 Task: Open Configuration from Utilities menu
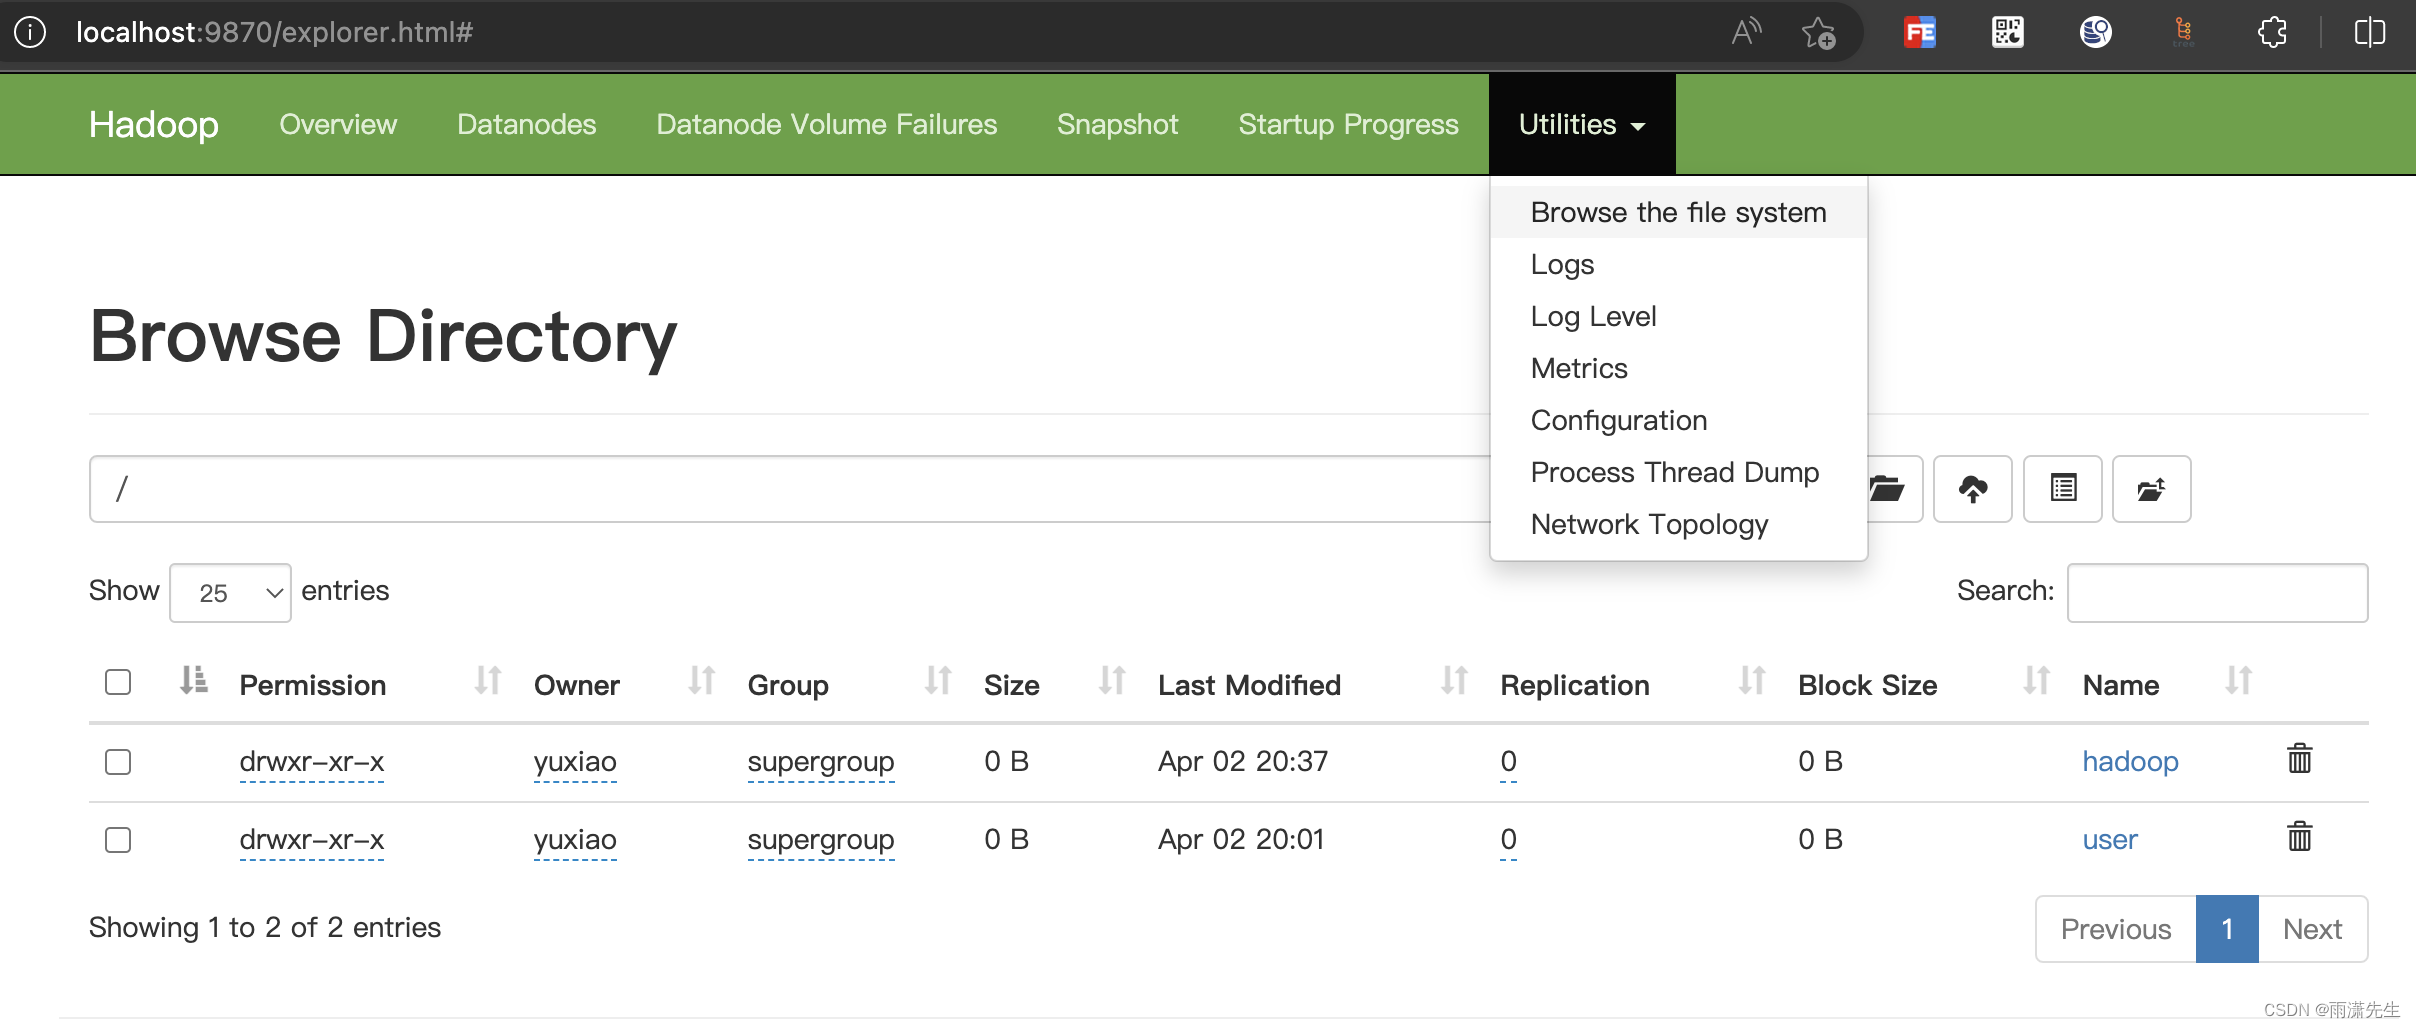tap(1678, 420)
